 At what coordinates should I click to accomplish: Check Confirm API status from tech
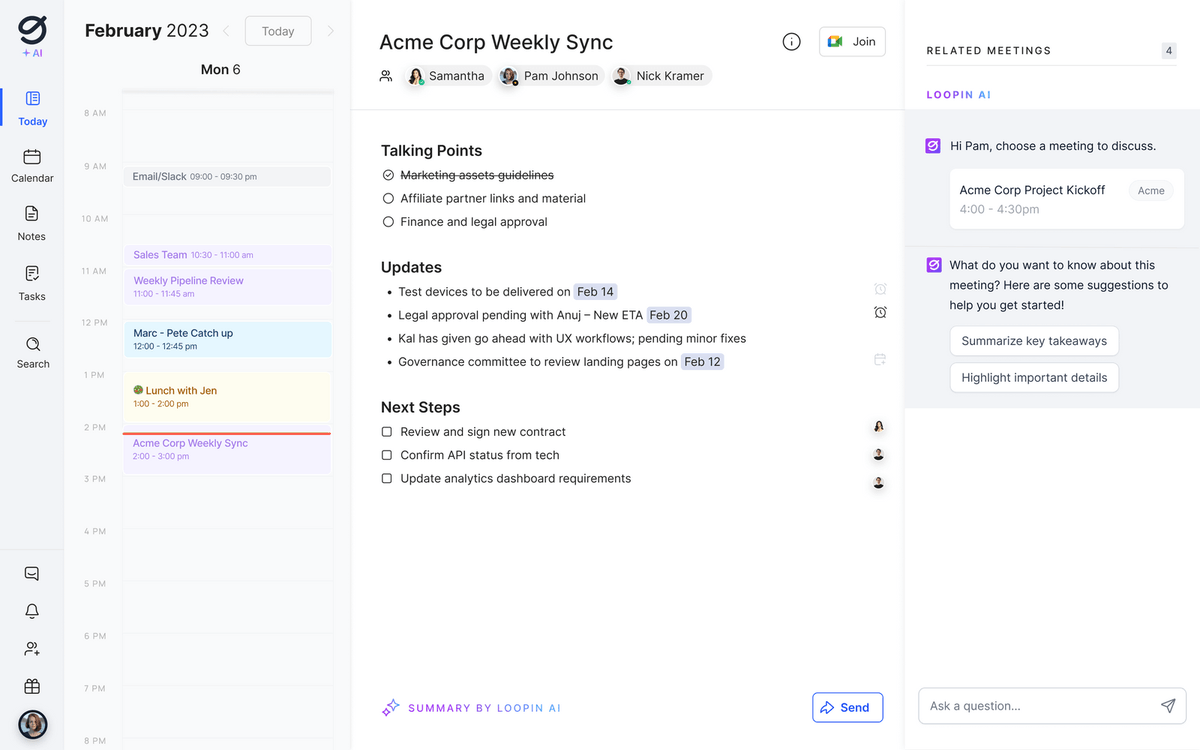(386, 454)
